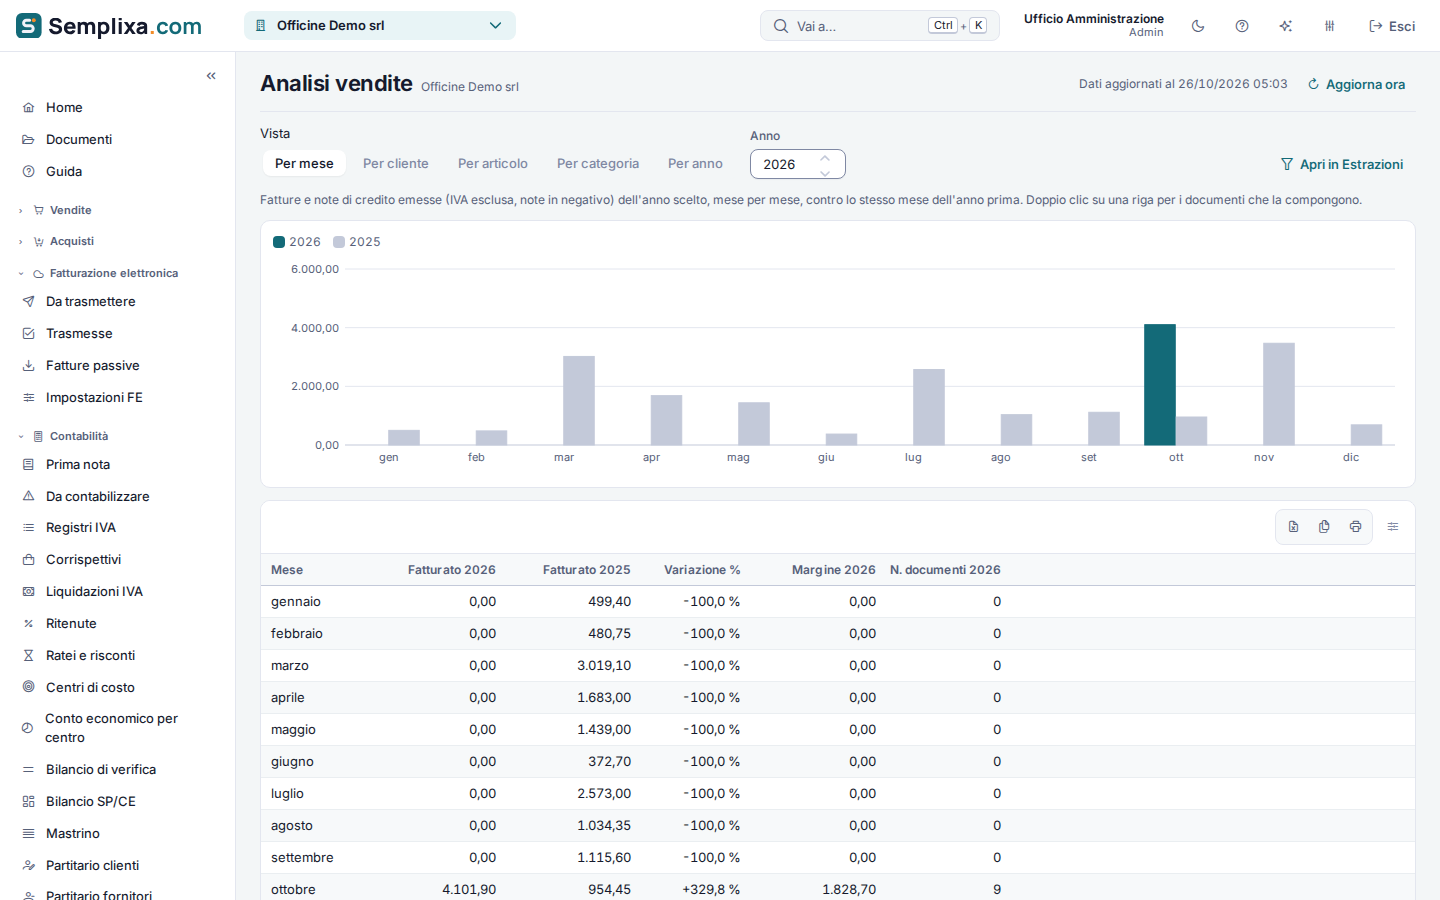Switch to the Per categoria view

coord(598,164)
